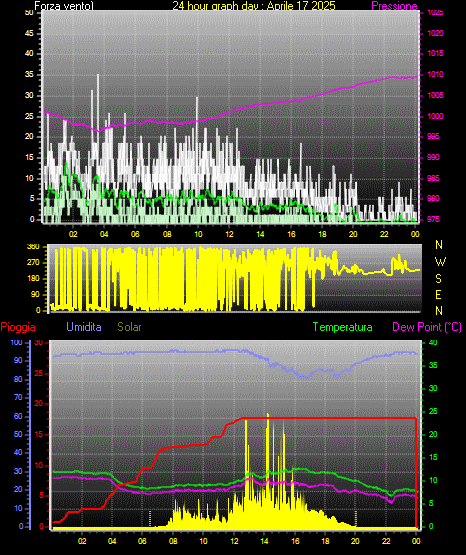
Task: Select the 24 hour graph day title
Action: point(254,6)
